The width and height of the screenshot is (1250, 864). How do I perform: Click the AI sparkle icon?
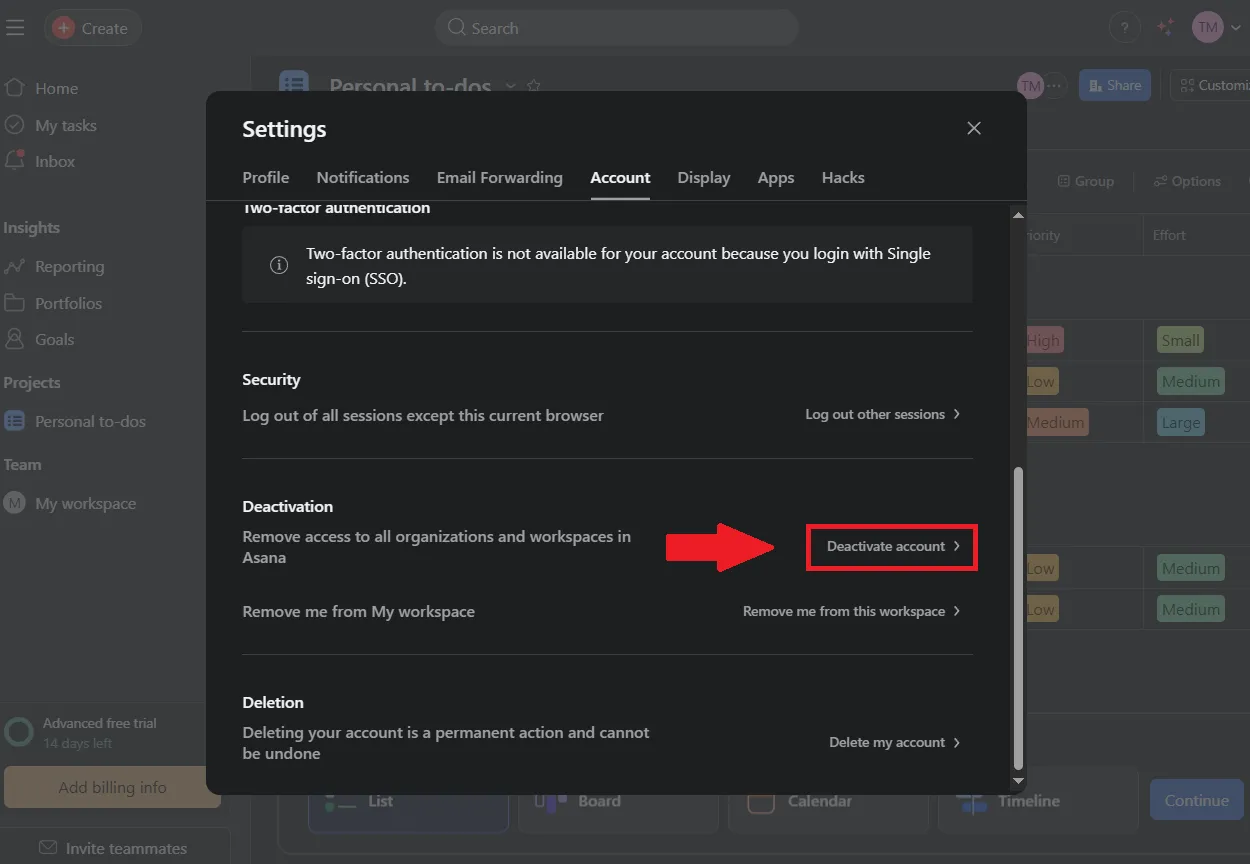[x=1165, y=28]
